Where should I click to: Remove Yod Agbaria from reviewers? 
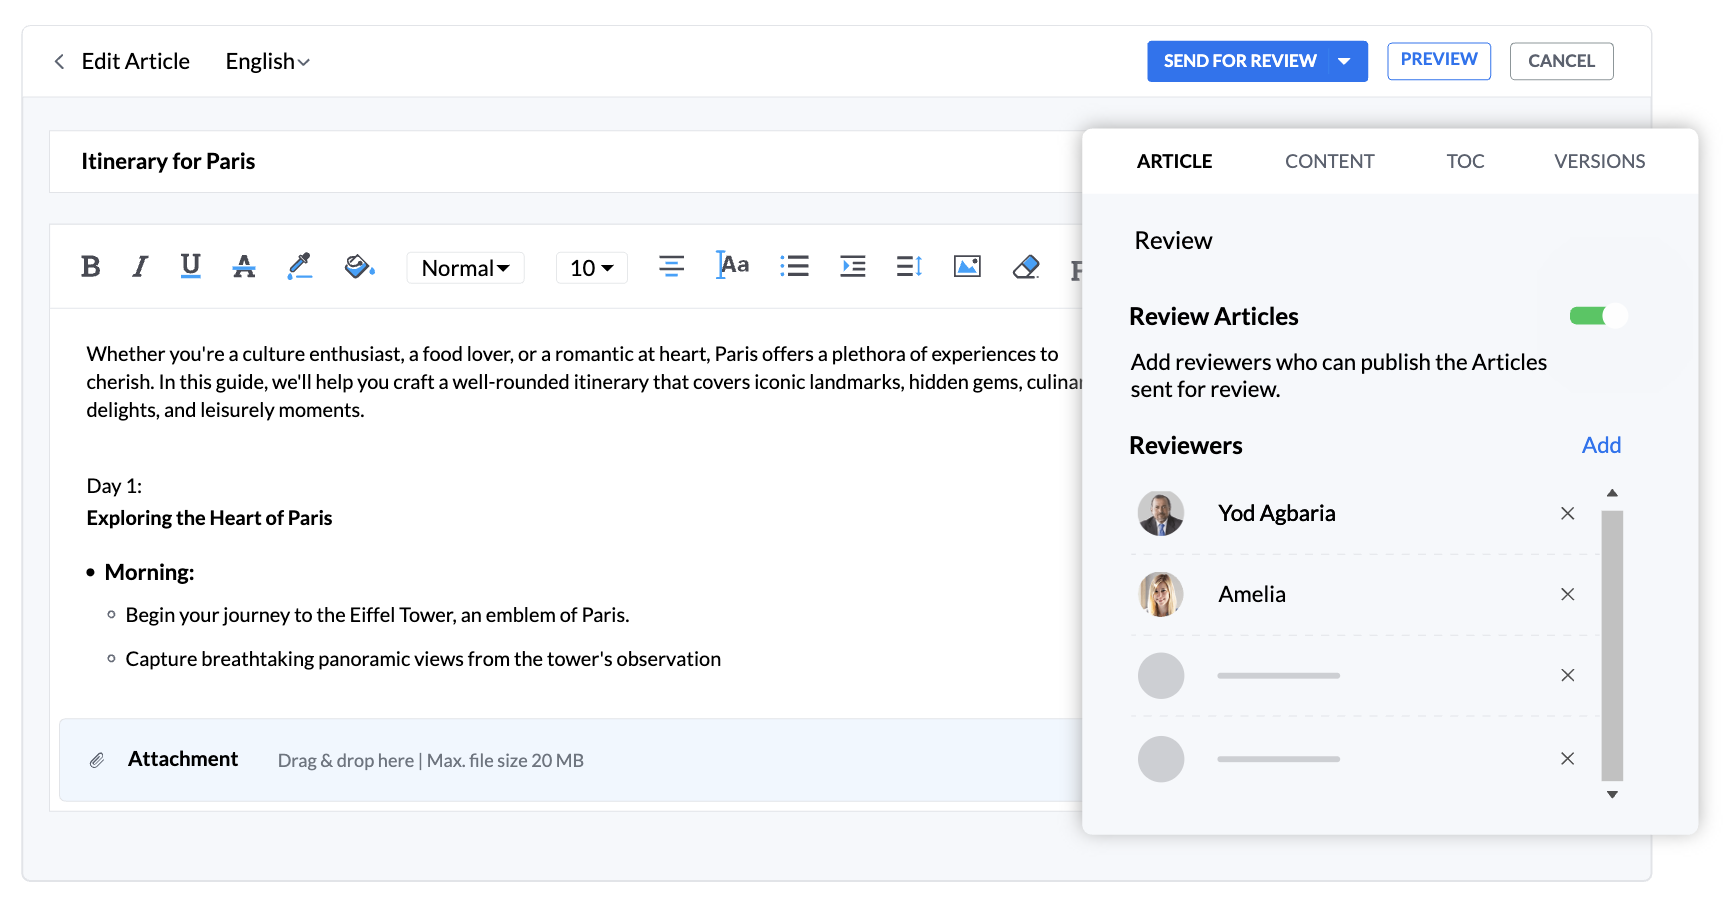[x=1567, y=513]
